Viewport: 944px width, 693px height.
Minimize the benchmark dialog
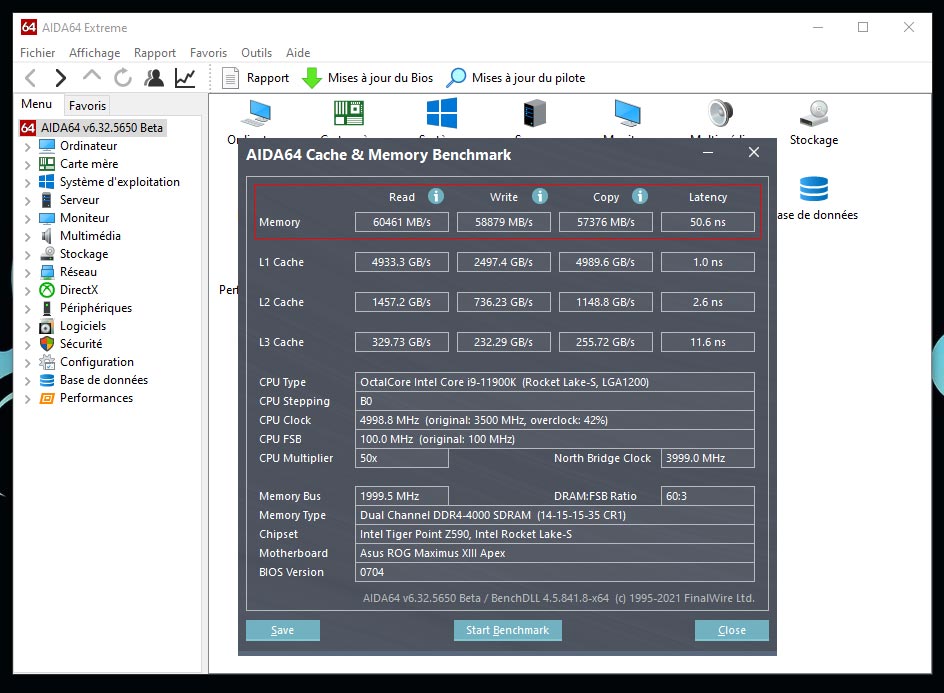point(708,153)
